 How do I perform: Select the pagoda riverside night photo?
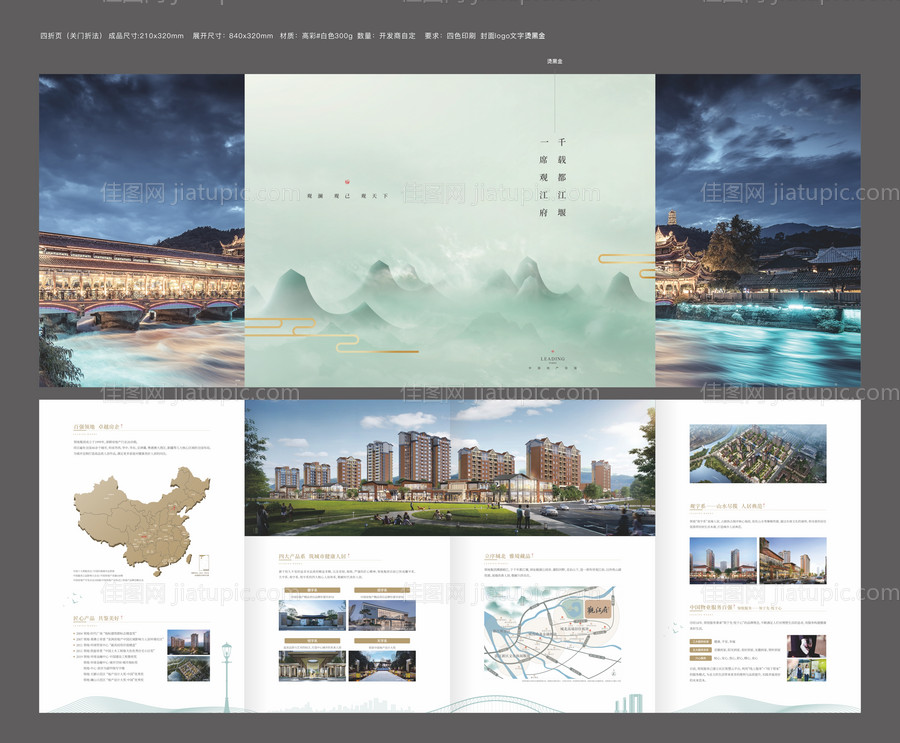pyautogui.click(x=757, y=230)
